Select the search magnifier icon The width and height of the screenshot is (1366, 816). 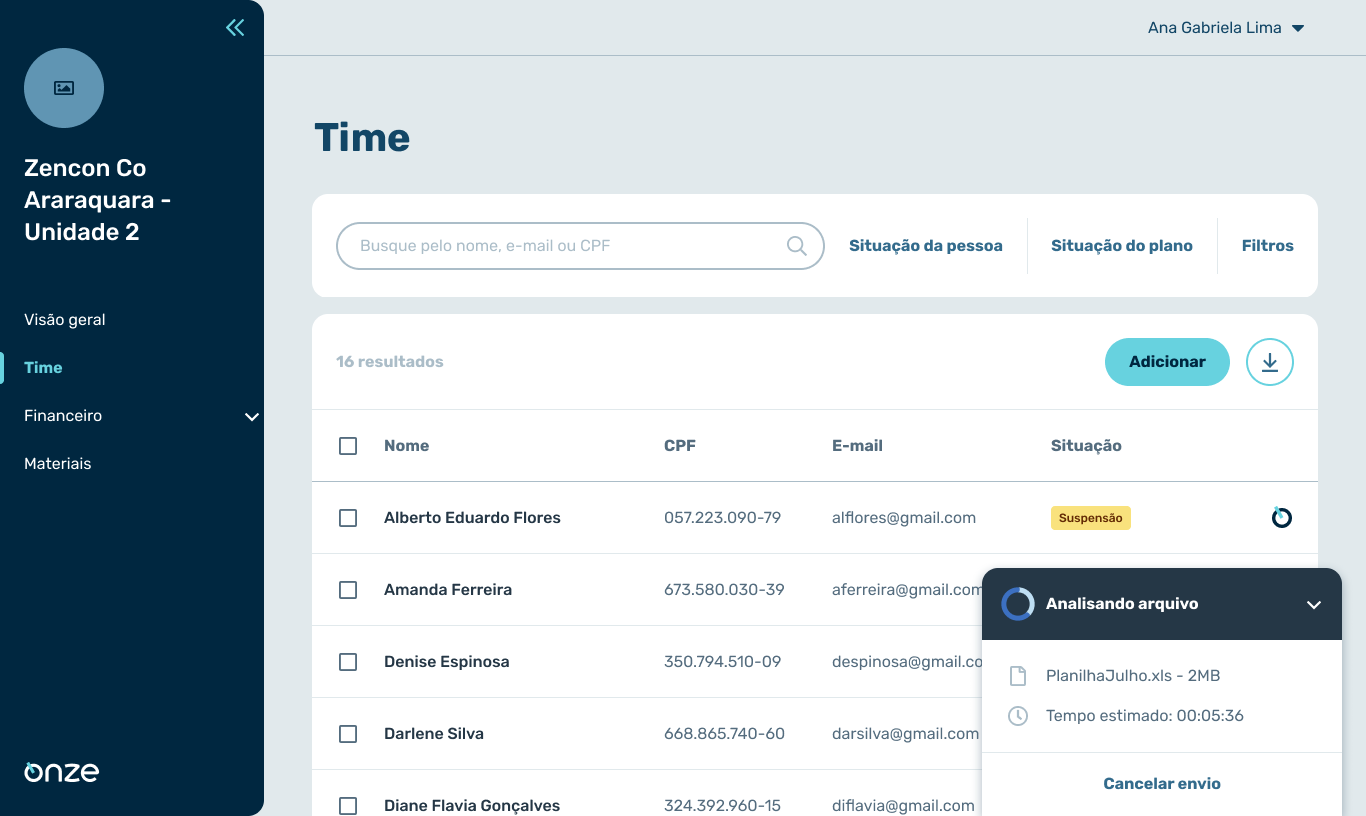(x=796, y=245)
